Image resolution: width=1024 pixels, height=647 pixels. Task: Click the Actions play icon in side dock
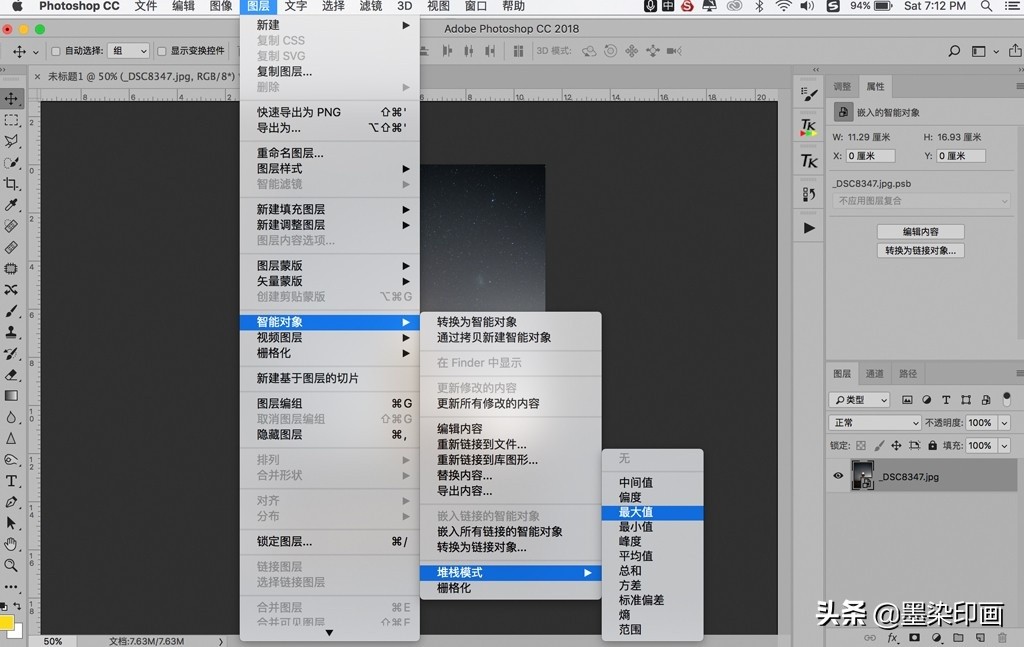[x=809, y=228]
